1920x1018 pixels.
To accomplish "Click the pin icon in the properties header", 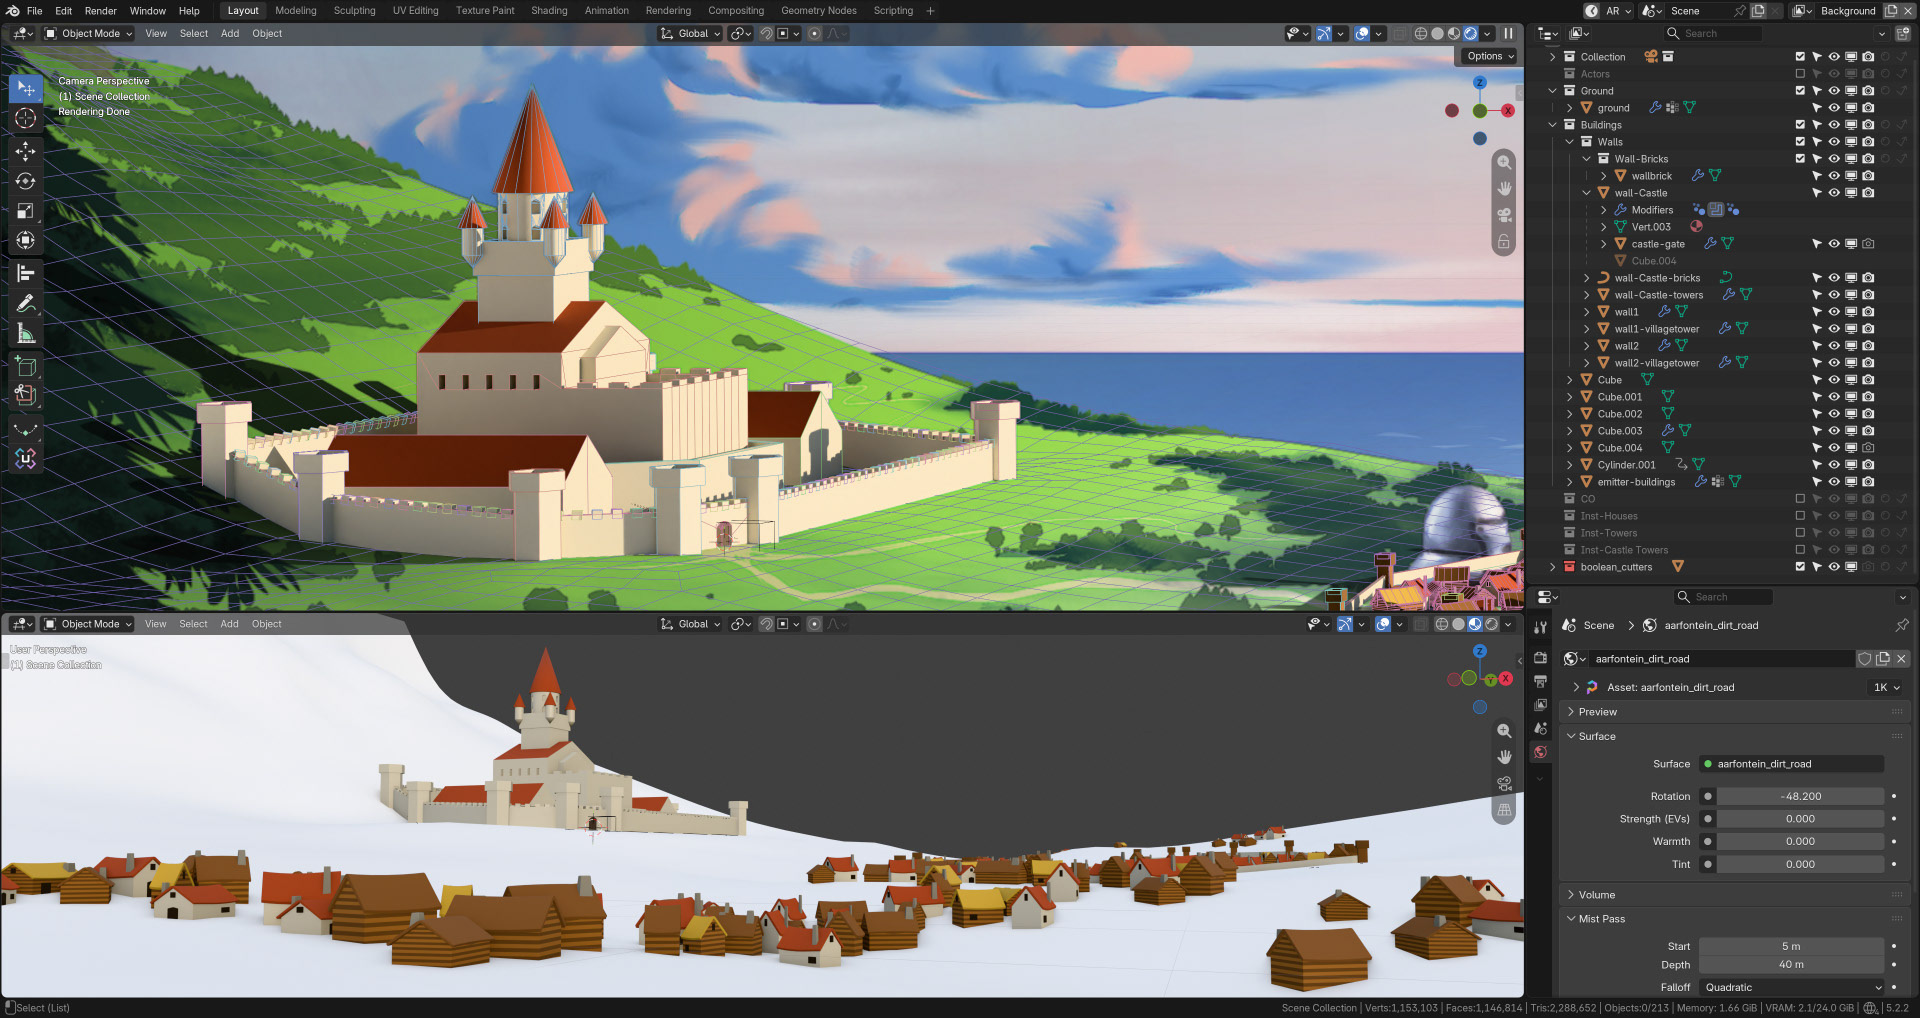I will pyautogui.click(x=1902, y=625).
